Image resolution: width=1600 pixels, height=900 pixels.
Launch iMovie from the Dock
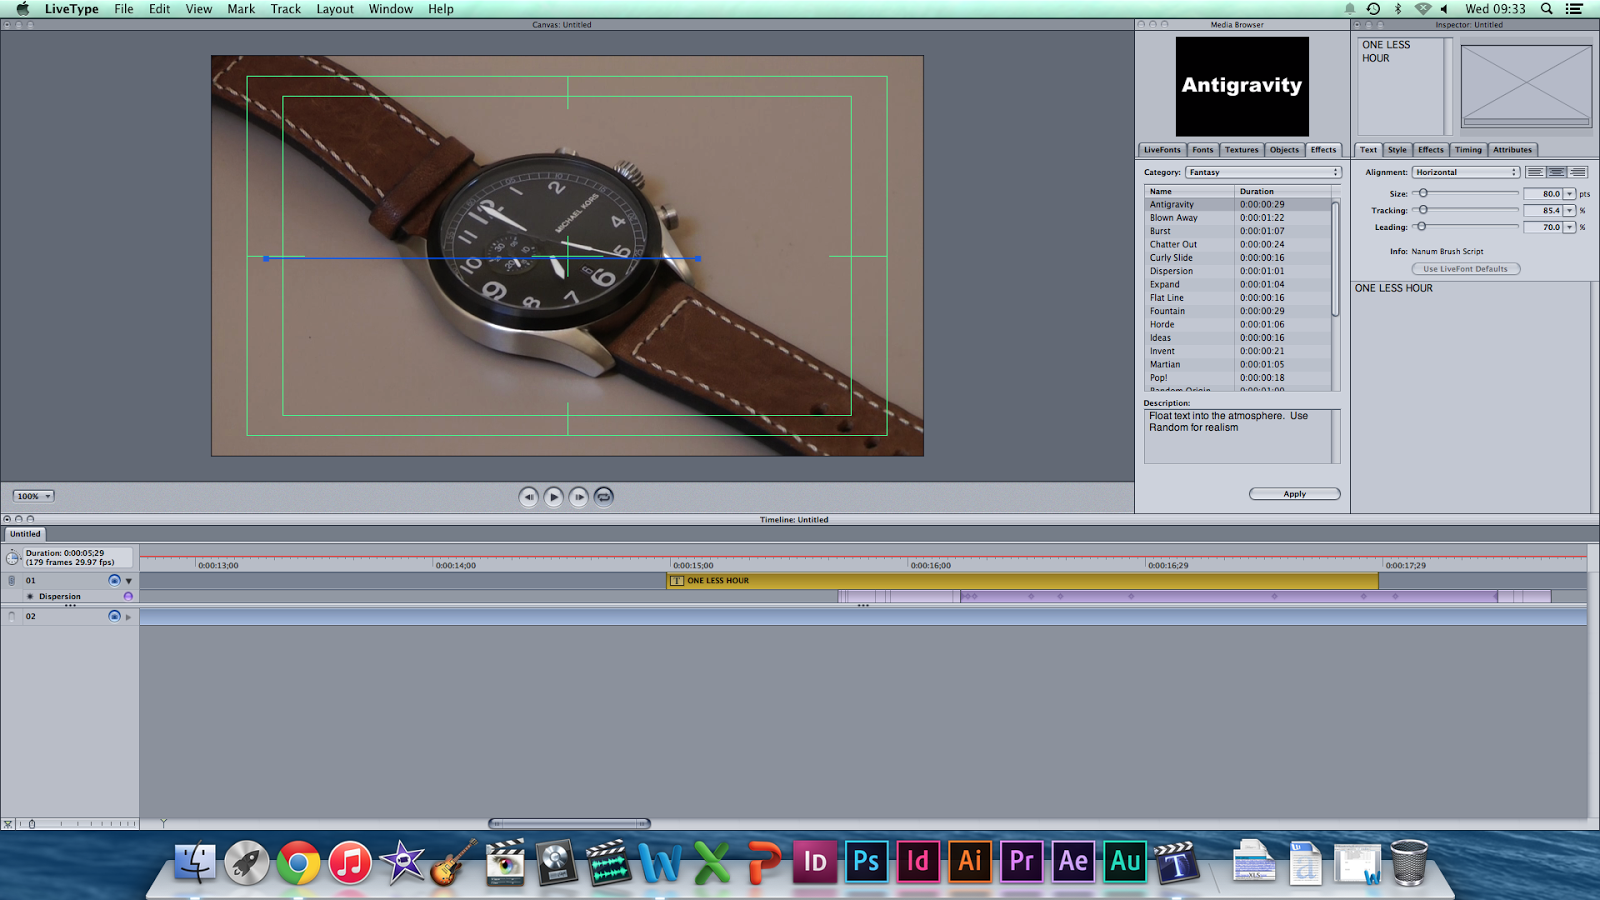click(x=402, y=862)
